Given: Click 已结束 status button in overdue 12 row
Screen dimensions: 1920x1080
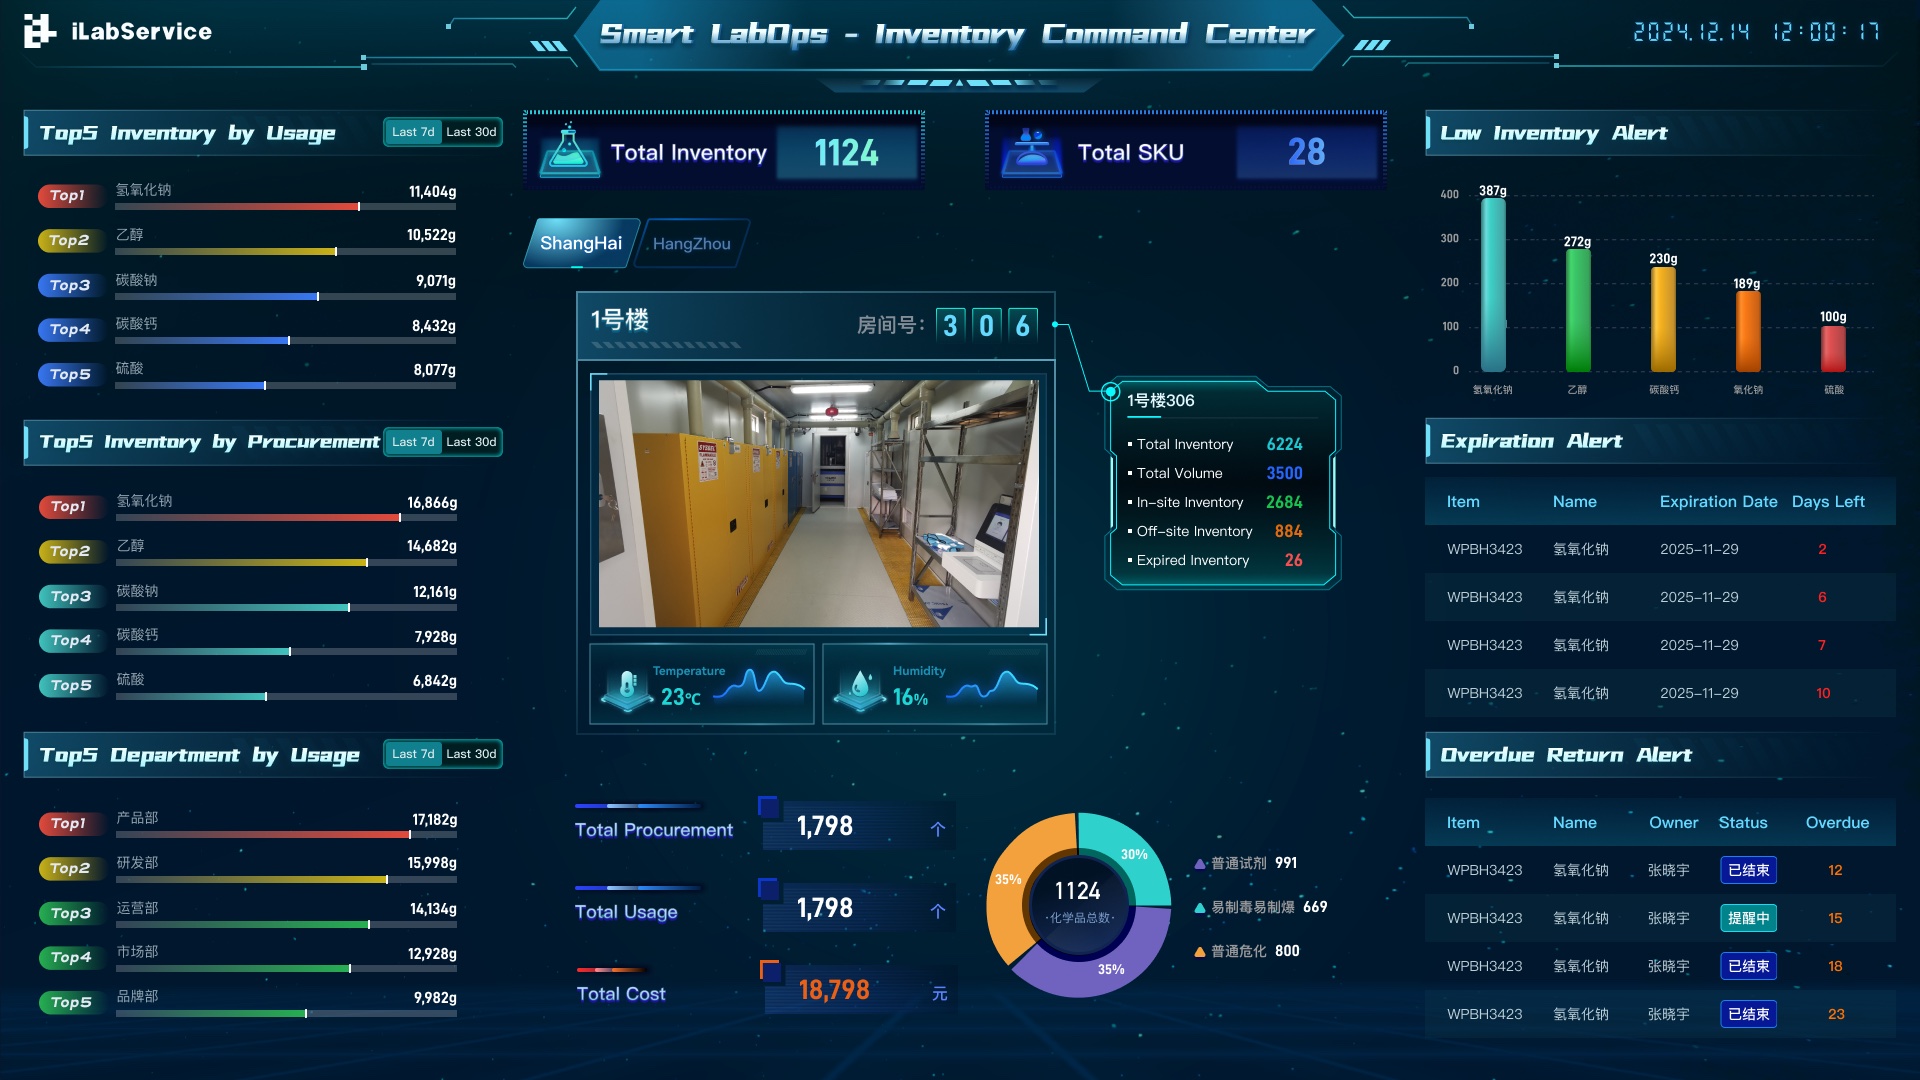Looking at the screenshot, I should 1748,870.
